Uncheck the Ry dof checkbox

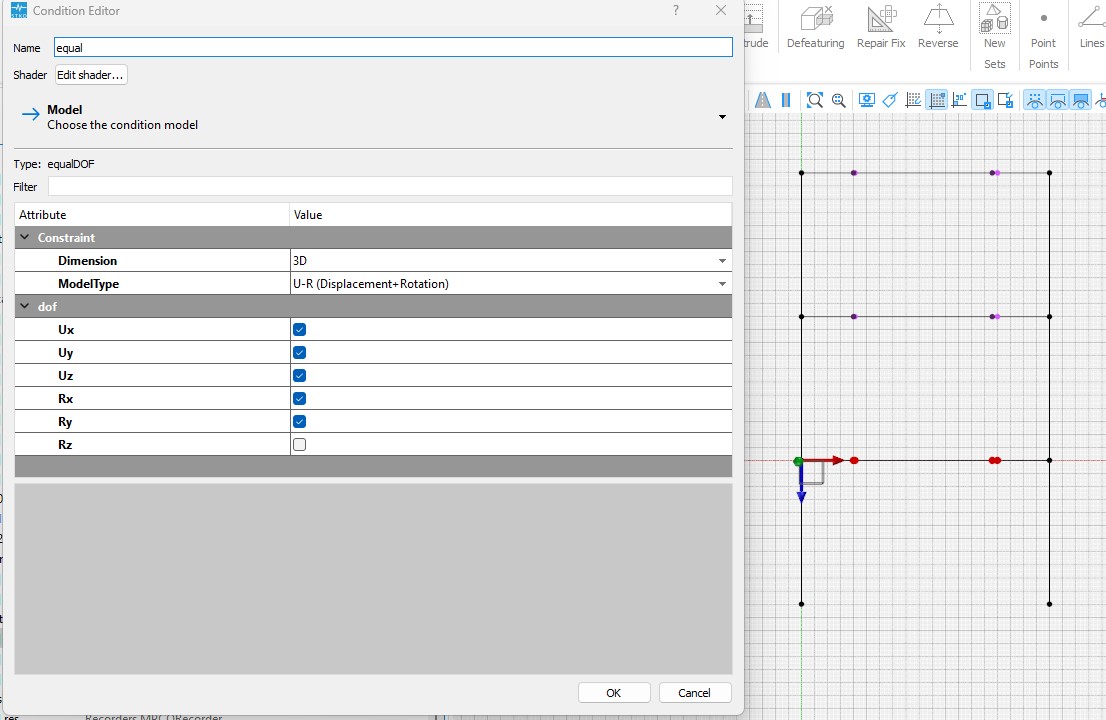299,422
